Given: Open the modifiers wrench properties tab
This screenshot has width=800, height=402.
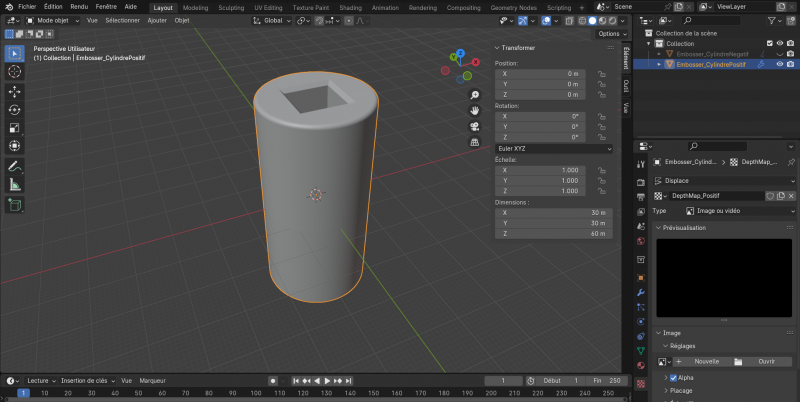Looking at the screenshot, I should click(641, 291).
